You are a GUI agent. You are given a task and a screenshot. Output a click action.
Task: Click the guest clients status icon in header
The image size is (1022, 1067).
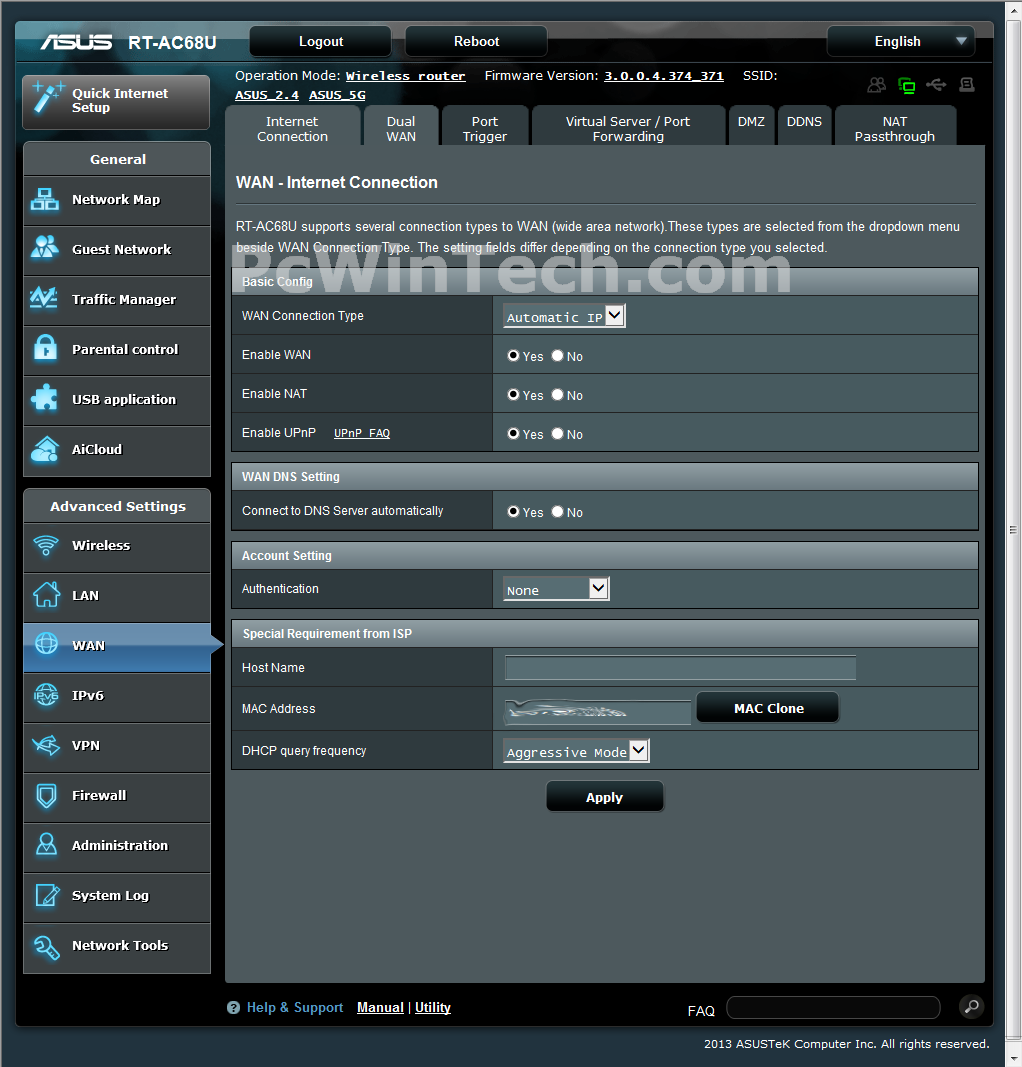(x=876, y=85)
